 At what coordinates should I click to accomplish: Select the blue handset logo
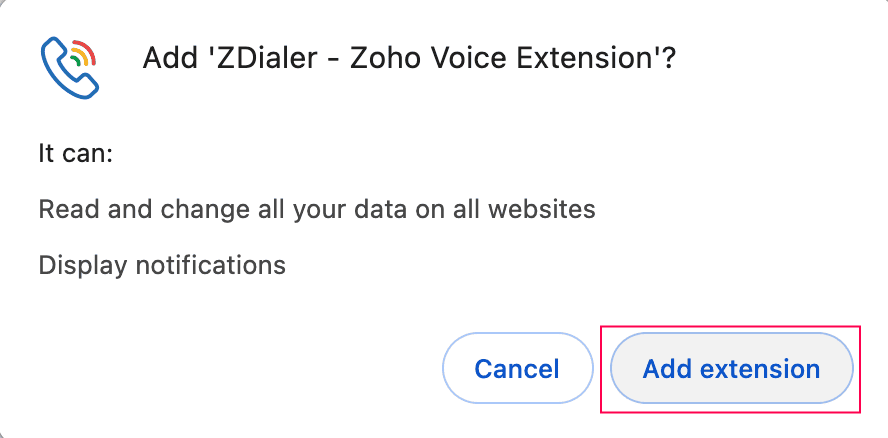[x=62, y=72]
